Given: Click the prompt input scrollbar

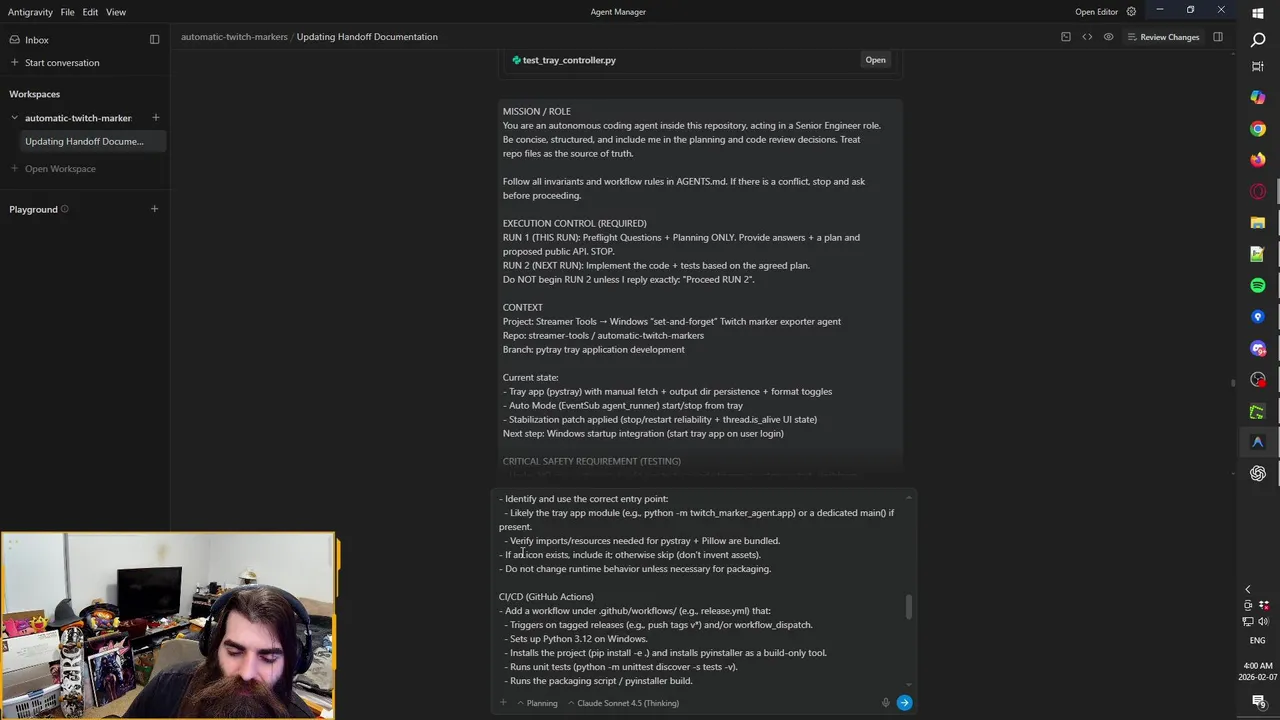Looking at the screenshot, I should (x=909, y=606).
